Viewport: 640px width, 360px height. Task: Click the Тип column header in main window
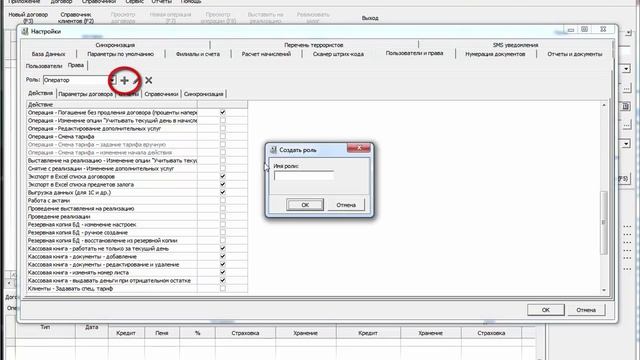click(45, 327)
